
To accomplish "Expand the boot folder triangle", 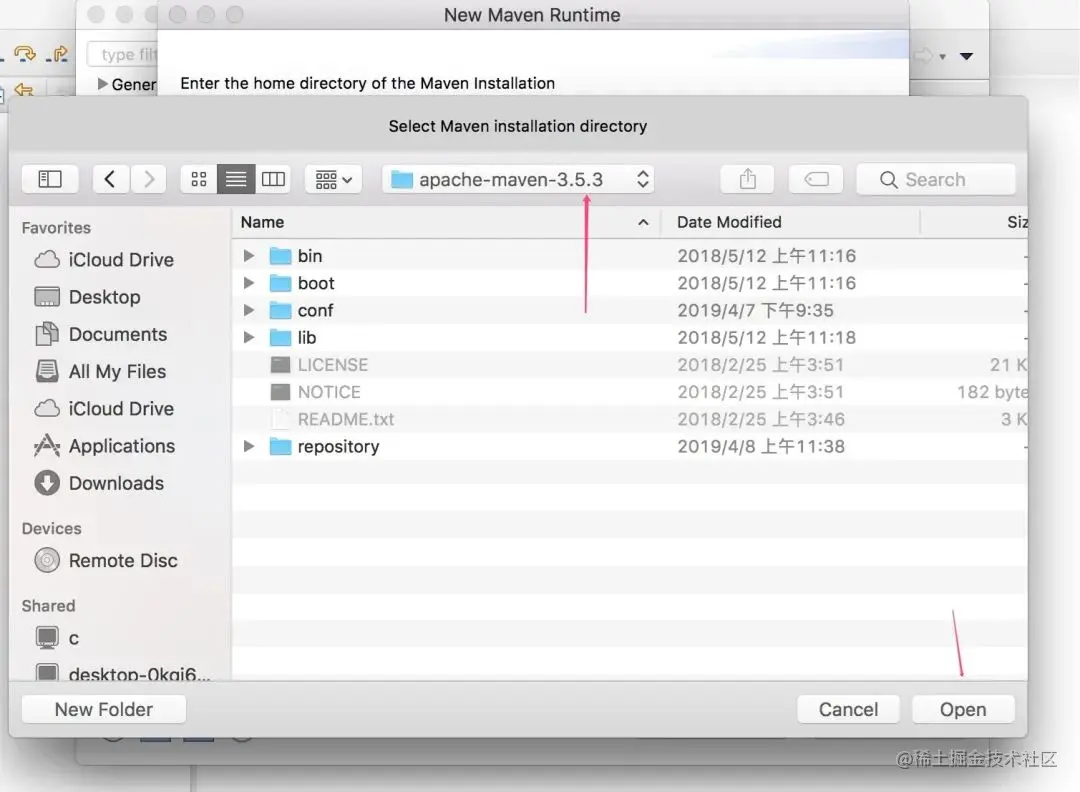I will 249,283.
